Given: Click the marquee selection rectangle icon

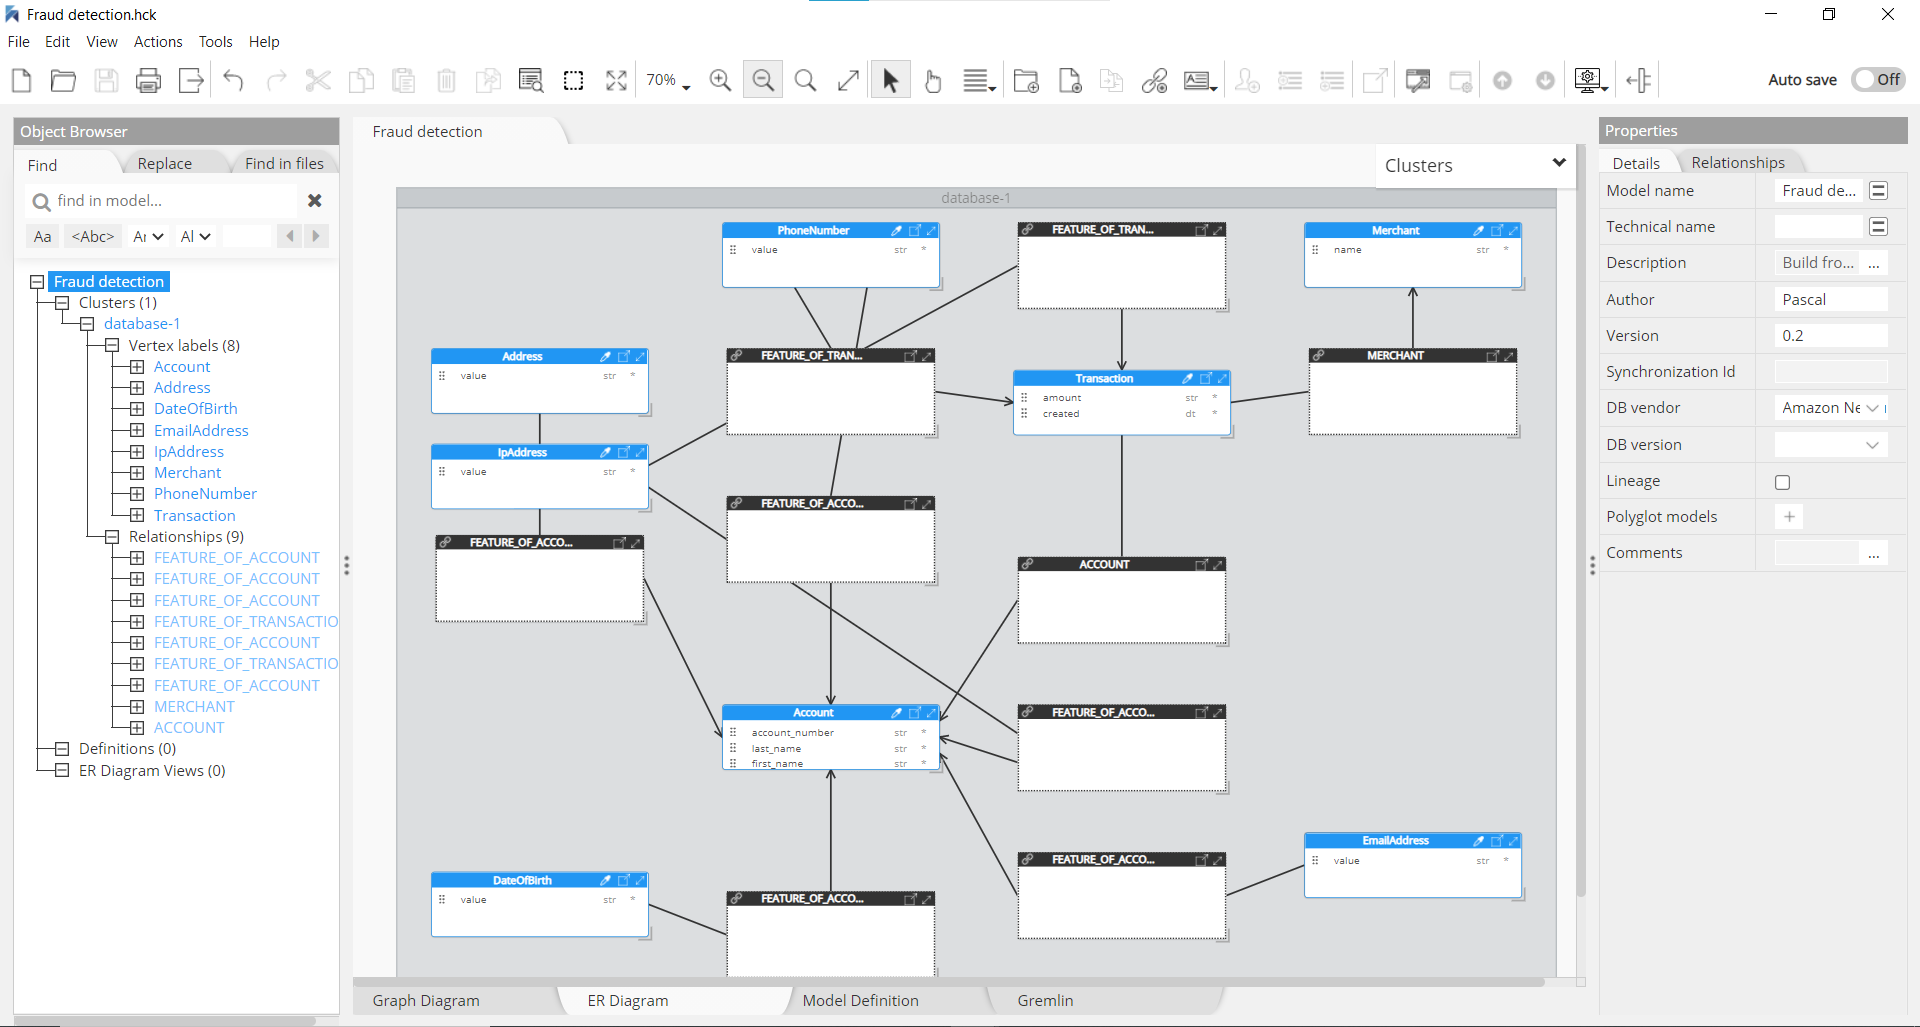Looking at the screenshot, I should click(573, 81).
